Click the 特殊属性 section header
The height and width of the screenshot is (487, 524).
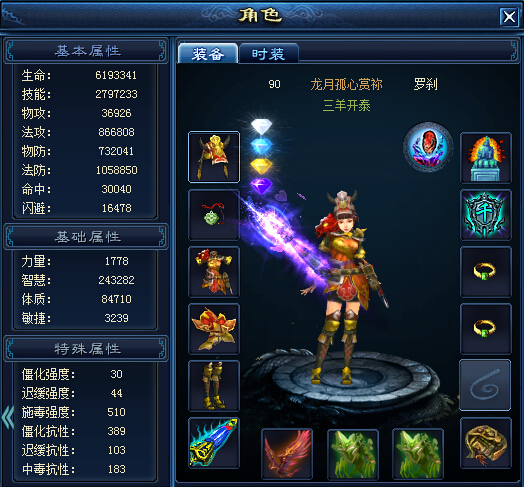click(x=86, y=349)
